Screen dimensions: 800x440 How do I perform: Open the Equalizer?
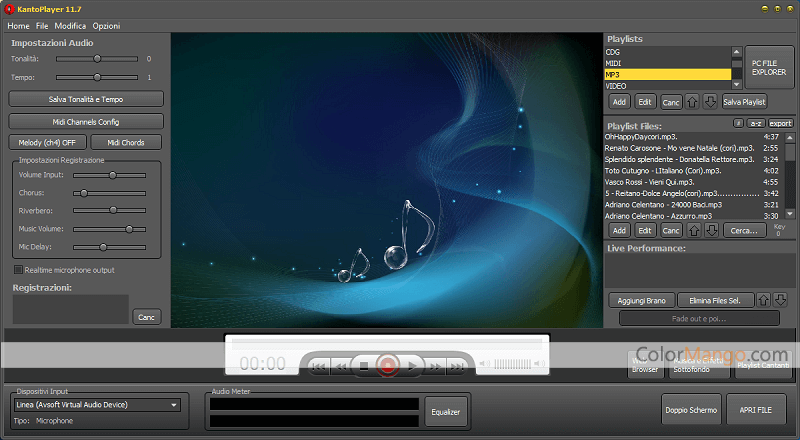tap(446, 411)
